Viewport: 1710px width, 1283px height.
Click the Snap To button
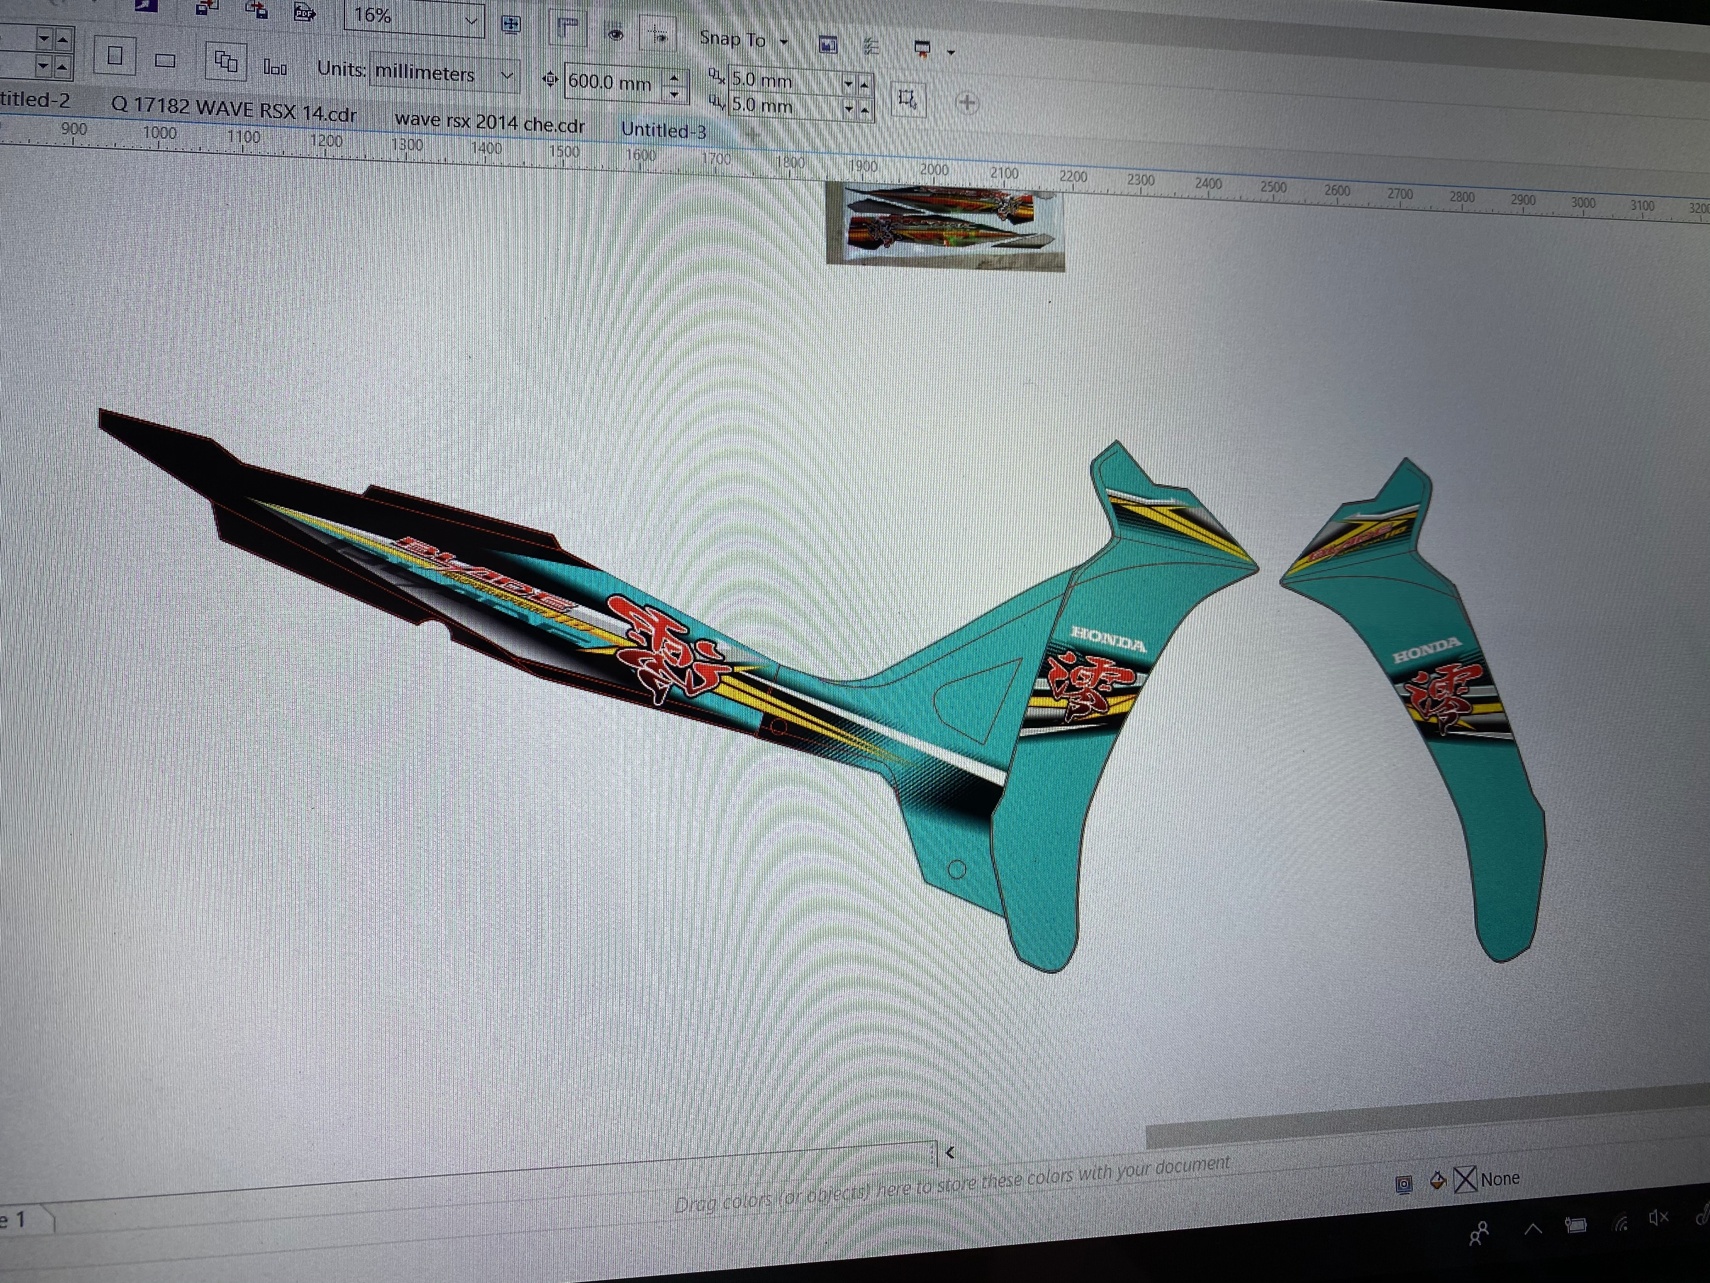click(x=732, y=39)
